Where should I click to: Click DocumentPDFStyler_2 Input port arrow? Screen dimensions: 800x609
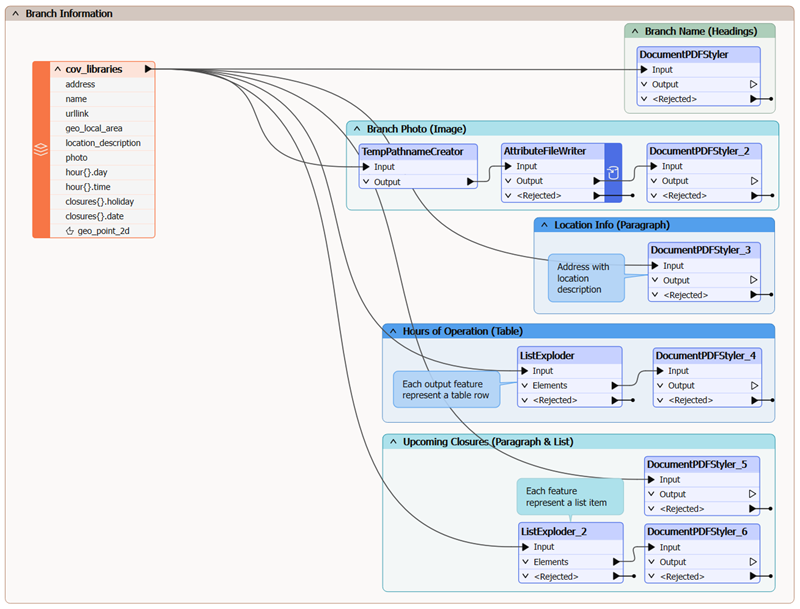pyautogui.click(x=654, y=166)
